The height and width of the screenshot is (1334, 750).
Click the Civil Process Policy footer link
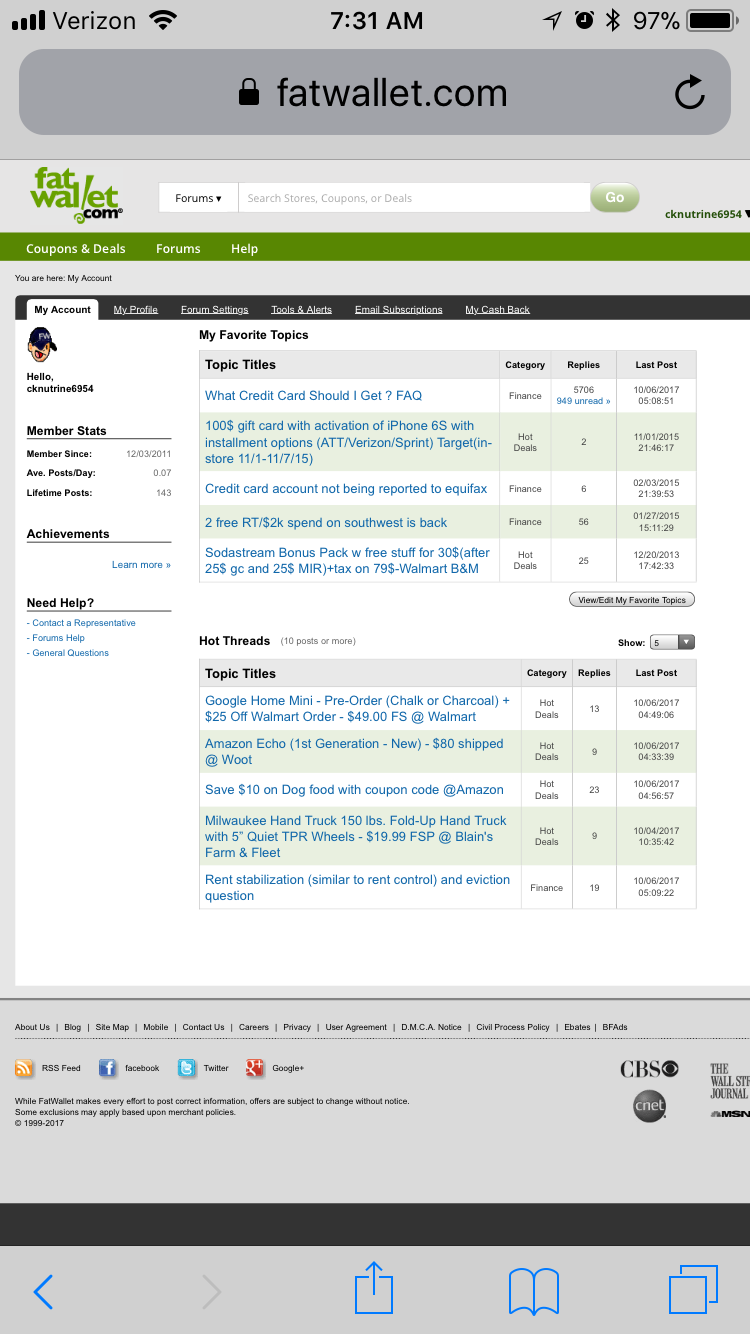[x=513, y=1027]
